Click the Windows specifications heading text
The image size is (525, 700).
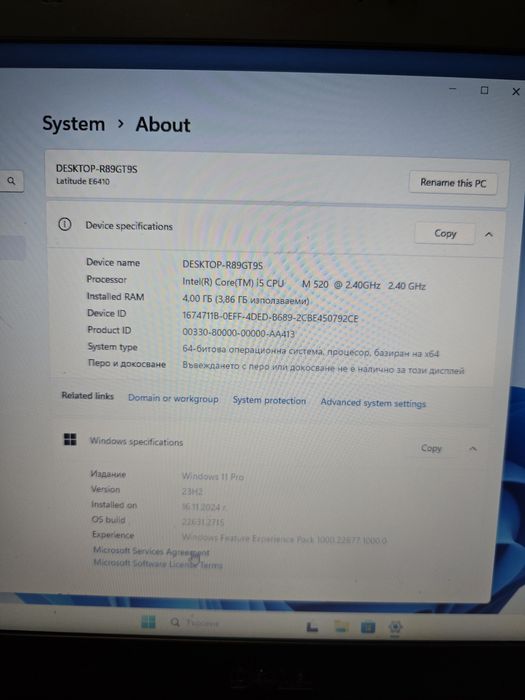(x=136, y=442)
